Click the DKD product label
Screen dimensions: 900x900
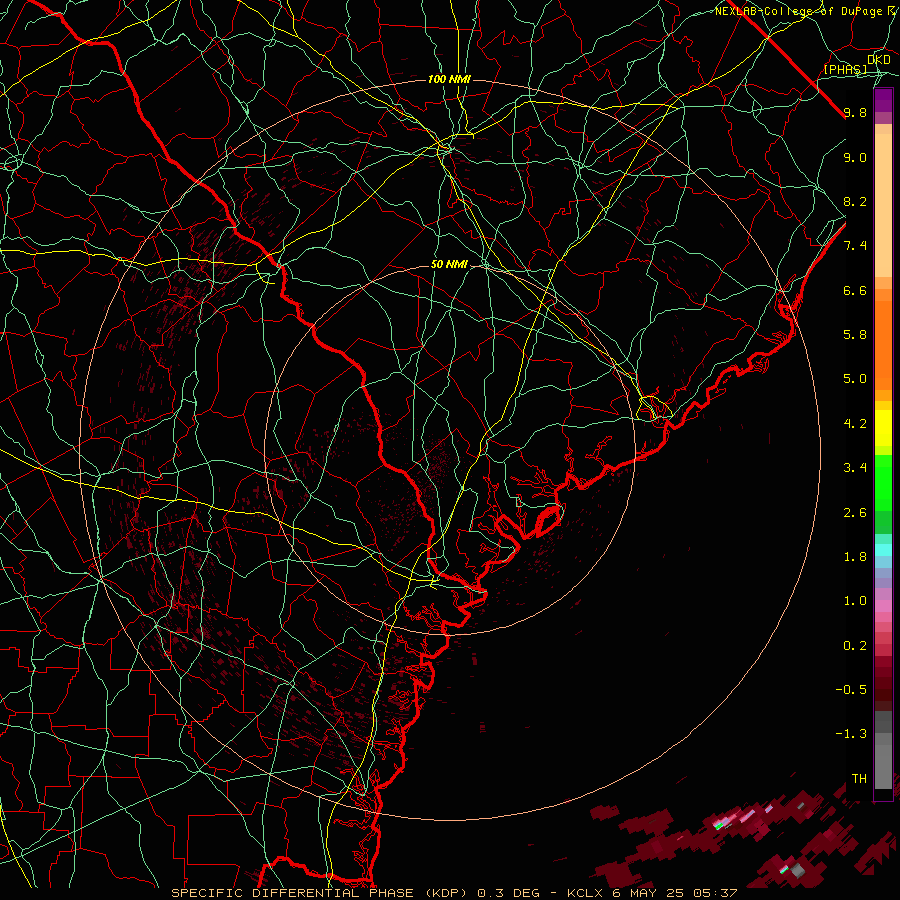879,60
